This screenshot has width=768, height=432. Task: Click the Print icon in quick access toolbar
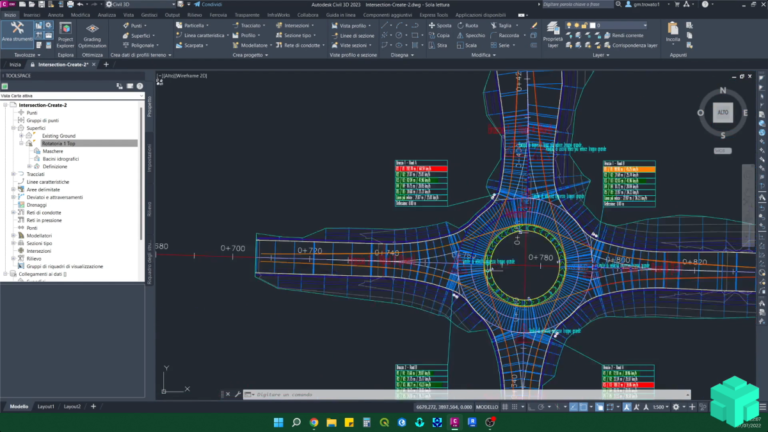coord(70,4)
